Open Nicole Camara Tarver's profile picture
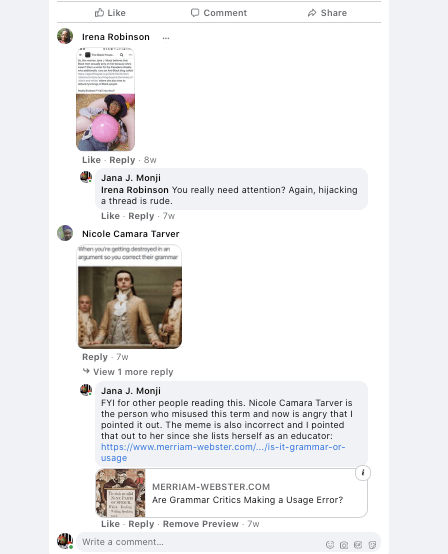The image size is (448, 554). (65, 233)
